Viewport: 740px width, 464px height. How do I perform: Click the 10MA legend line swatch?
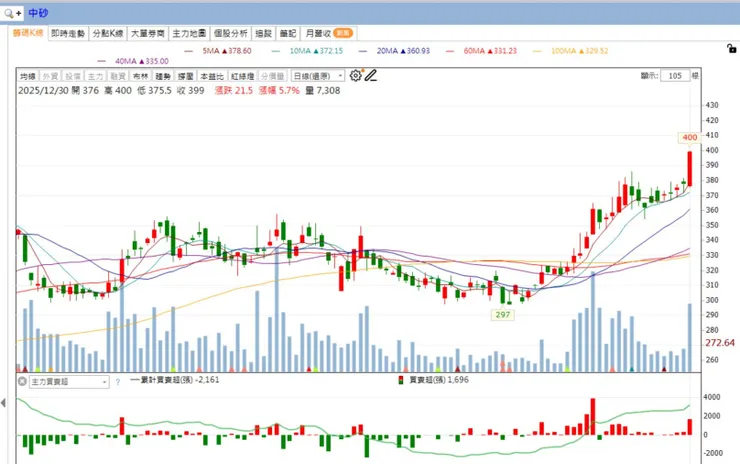(x=276, y=51)
